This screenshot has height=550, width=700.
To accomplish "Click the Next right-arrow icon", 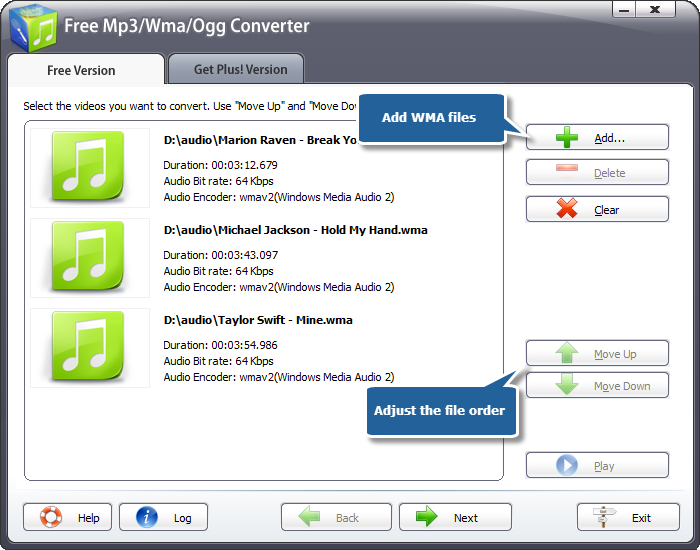I will pos(427,517).
